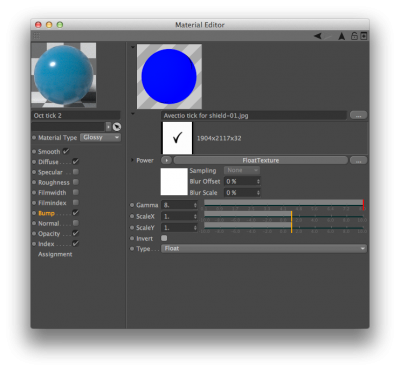Screen dimensions: 400x371
Task: Click the checkmark image thumbnail
Action: tap(177, 138)
